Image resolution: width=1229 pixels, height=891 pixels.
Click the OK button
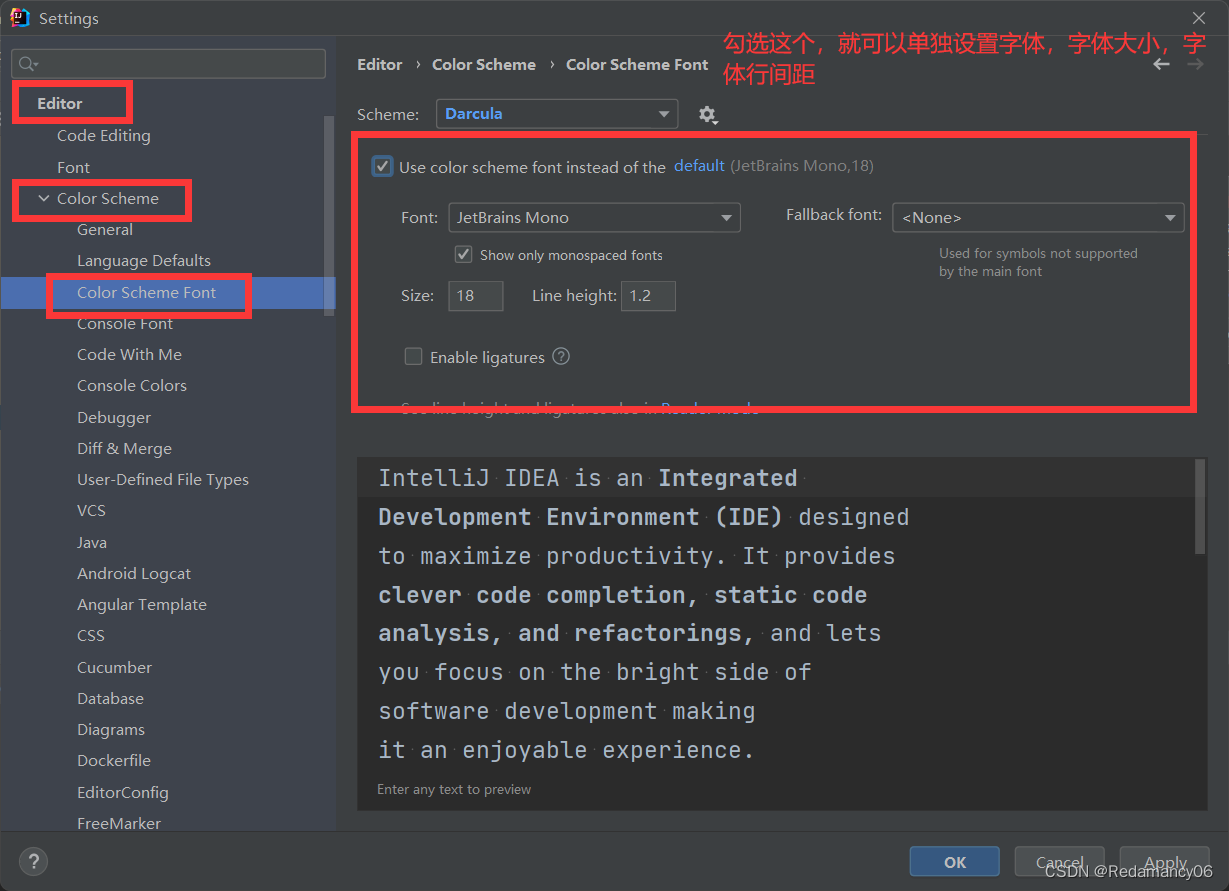click(955, 862)
